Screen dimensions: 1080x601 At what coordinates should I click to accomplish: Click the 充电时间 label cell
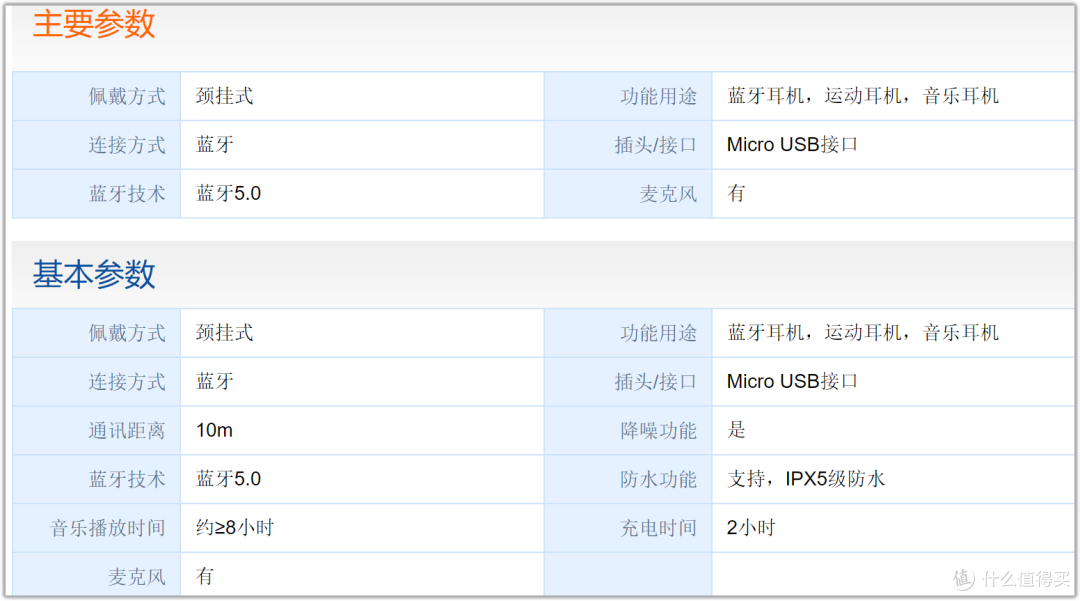(628, 527)
